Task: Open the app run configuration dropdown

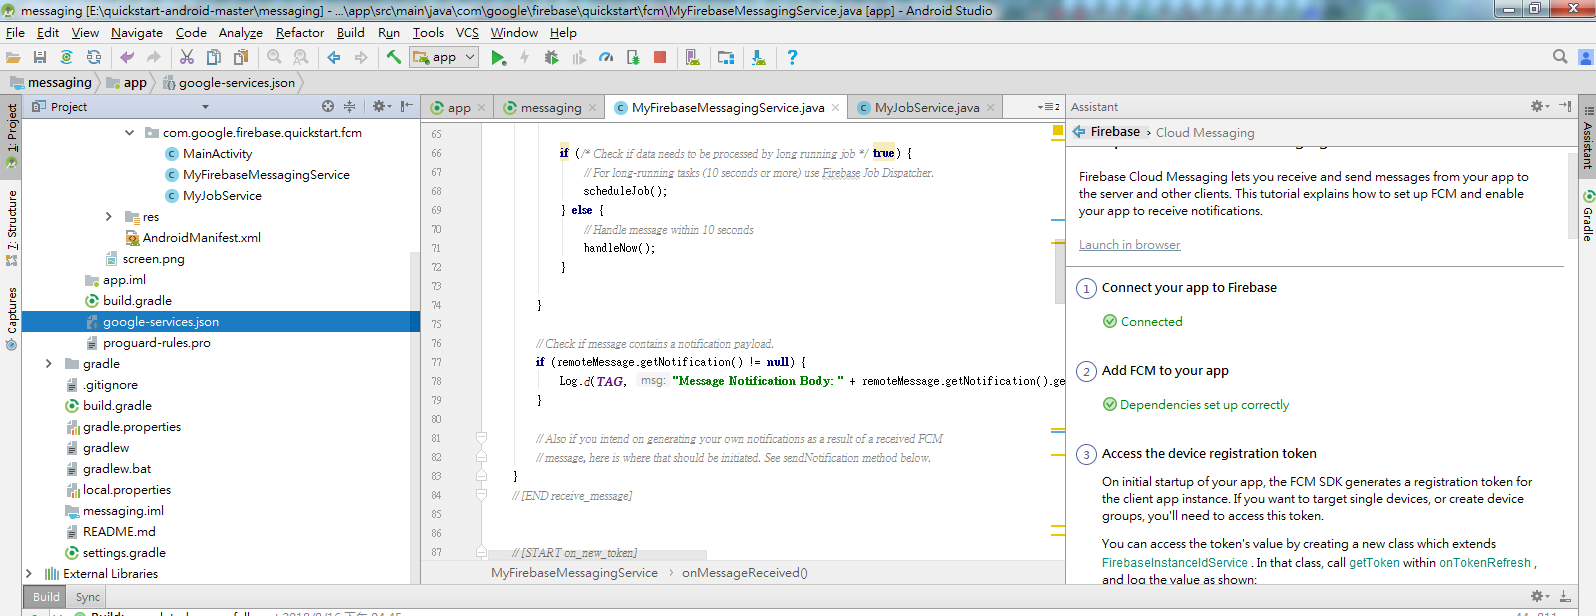Action: [x=445, y=58]
